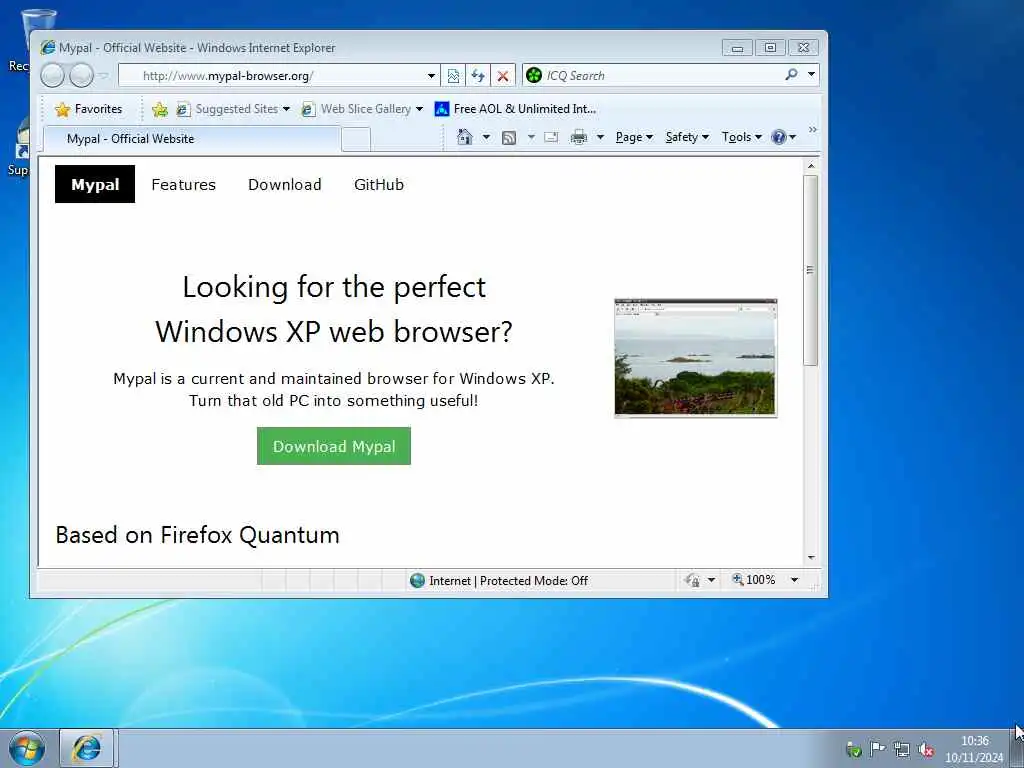1024x768 pixels.
Task: Open the Windows Start orb
Action: tap(27, 748)
